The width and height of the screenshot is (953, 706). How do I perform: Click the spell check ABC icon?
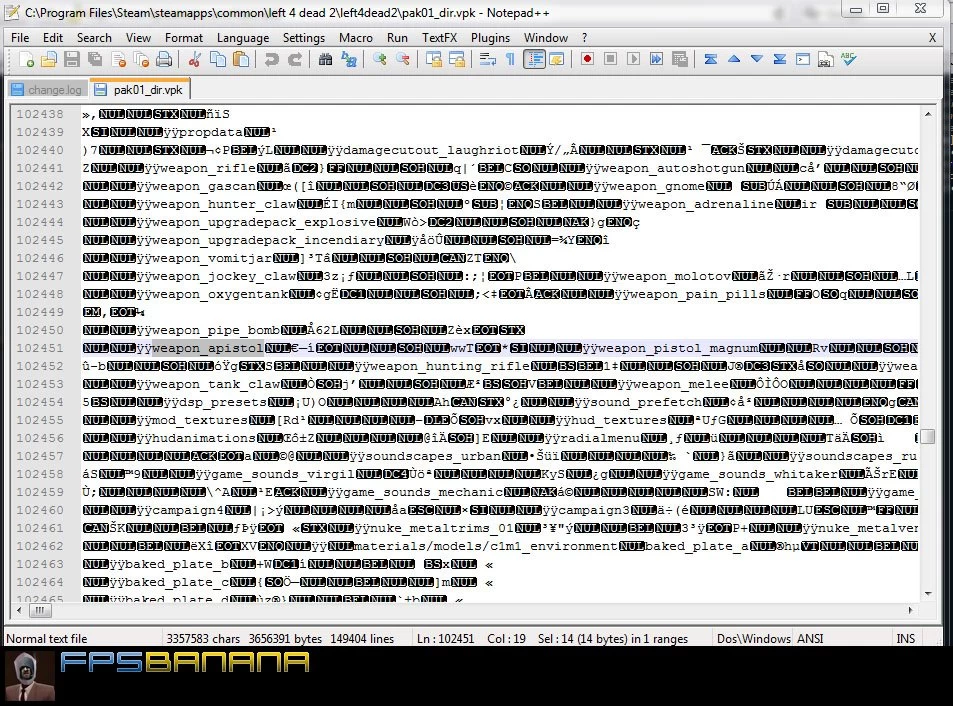(849, 60)
